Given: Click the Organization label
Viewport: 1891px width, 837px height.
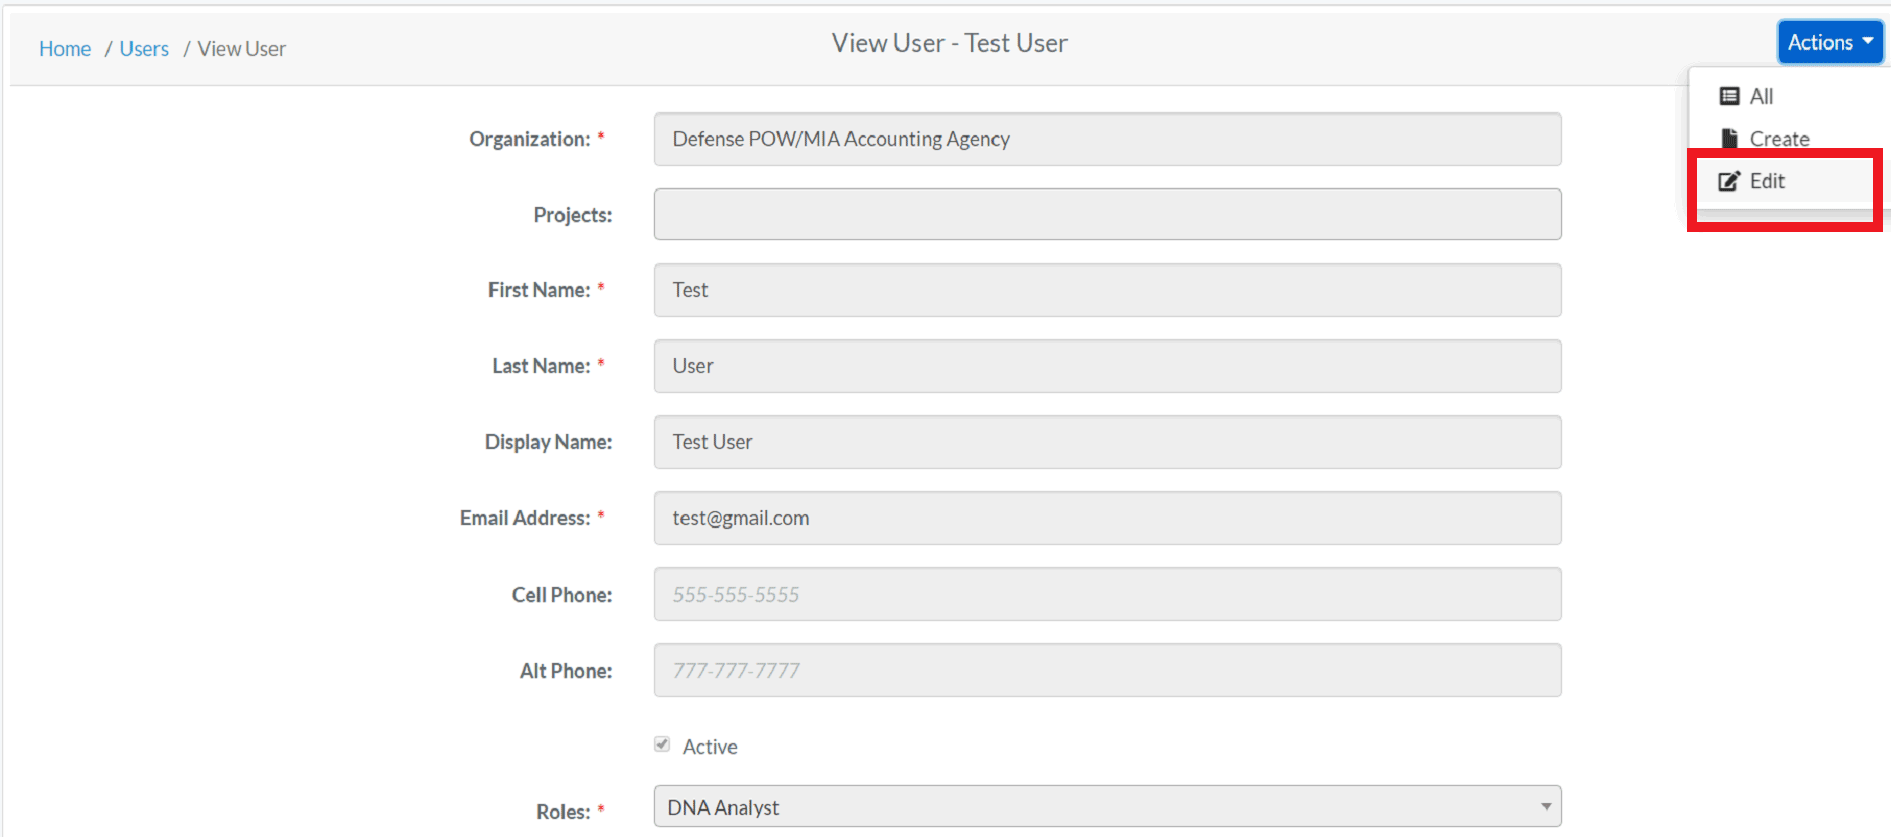Looking at the screenshot, I should point(530,139).
